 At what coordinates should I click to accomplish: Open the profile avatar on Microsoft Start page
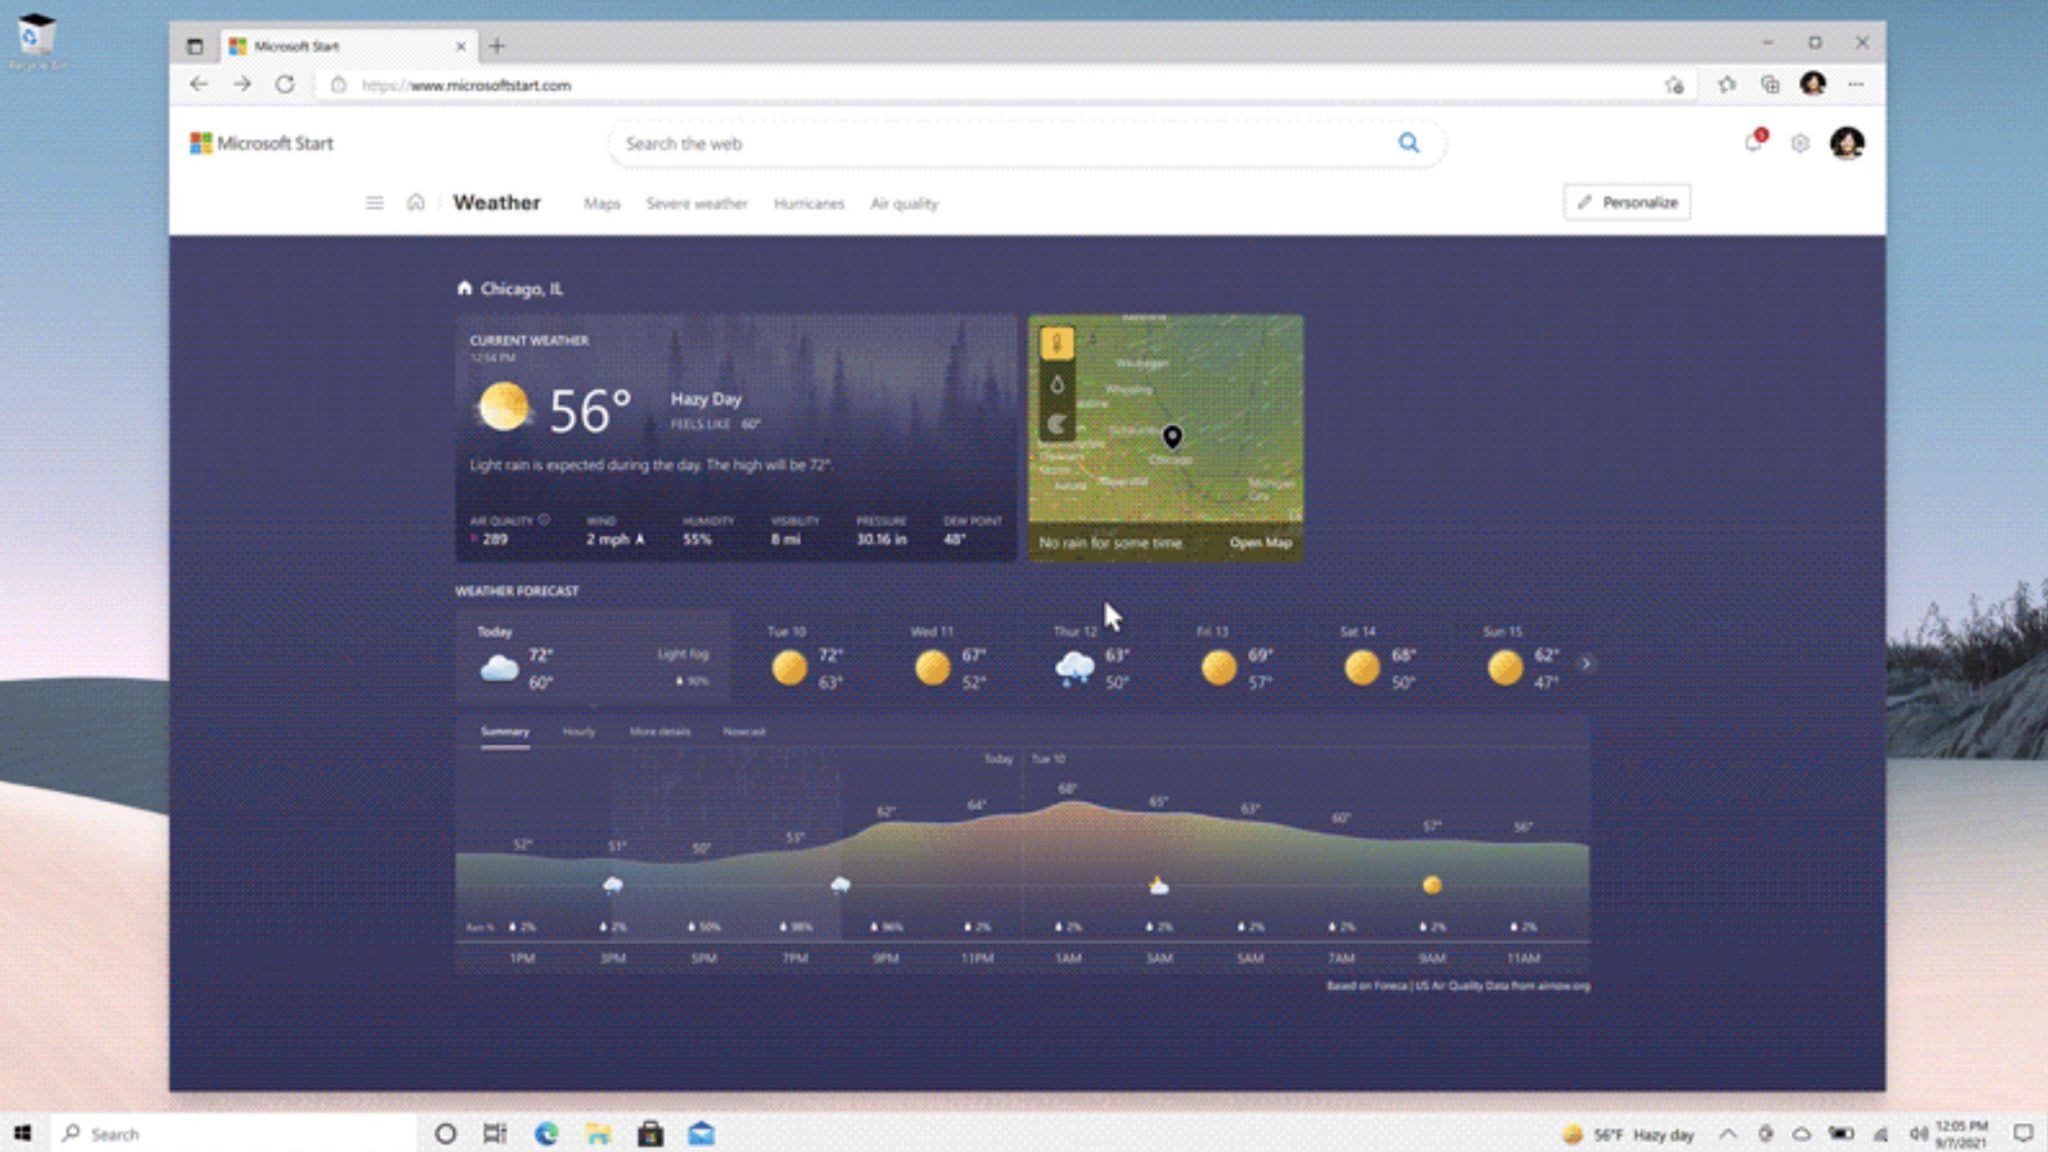[x=1847, y=143]
